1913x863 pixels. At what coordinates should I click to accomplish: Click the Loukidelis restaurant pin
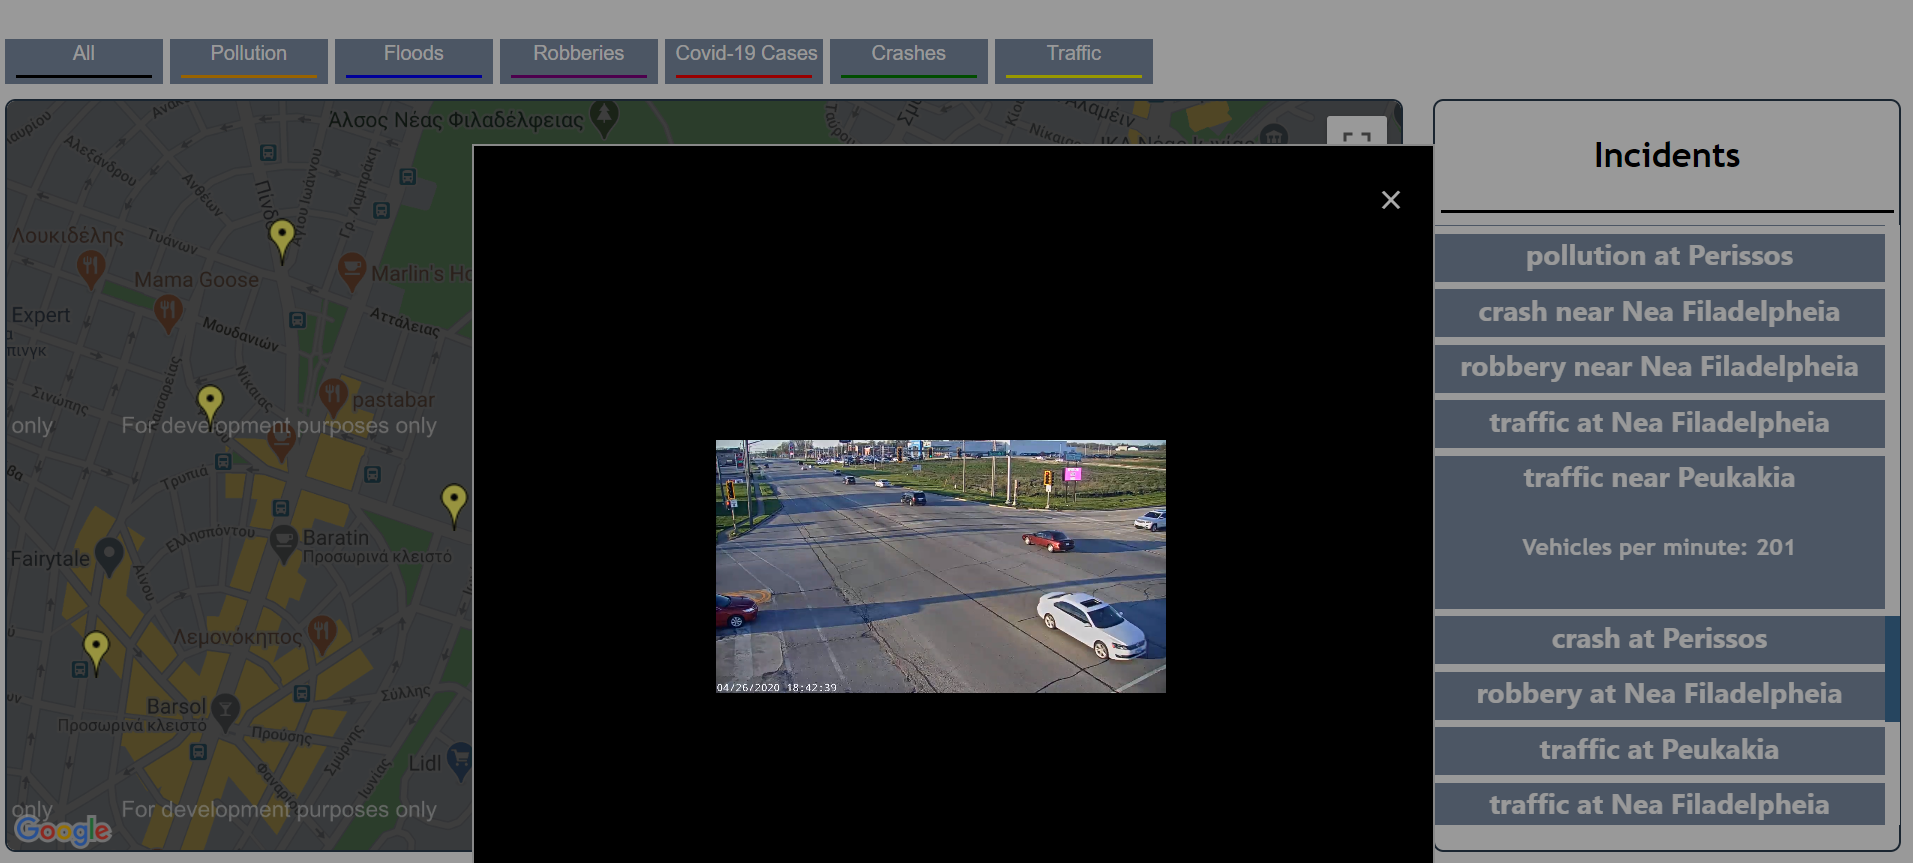click(91, 268)
